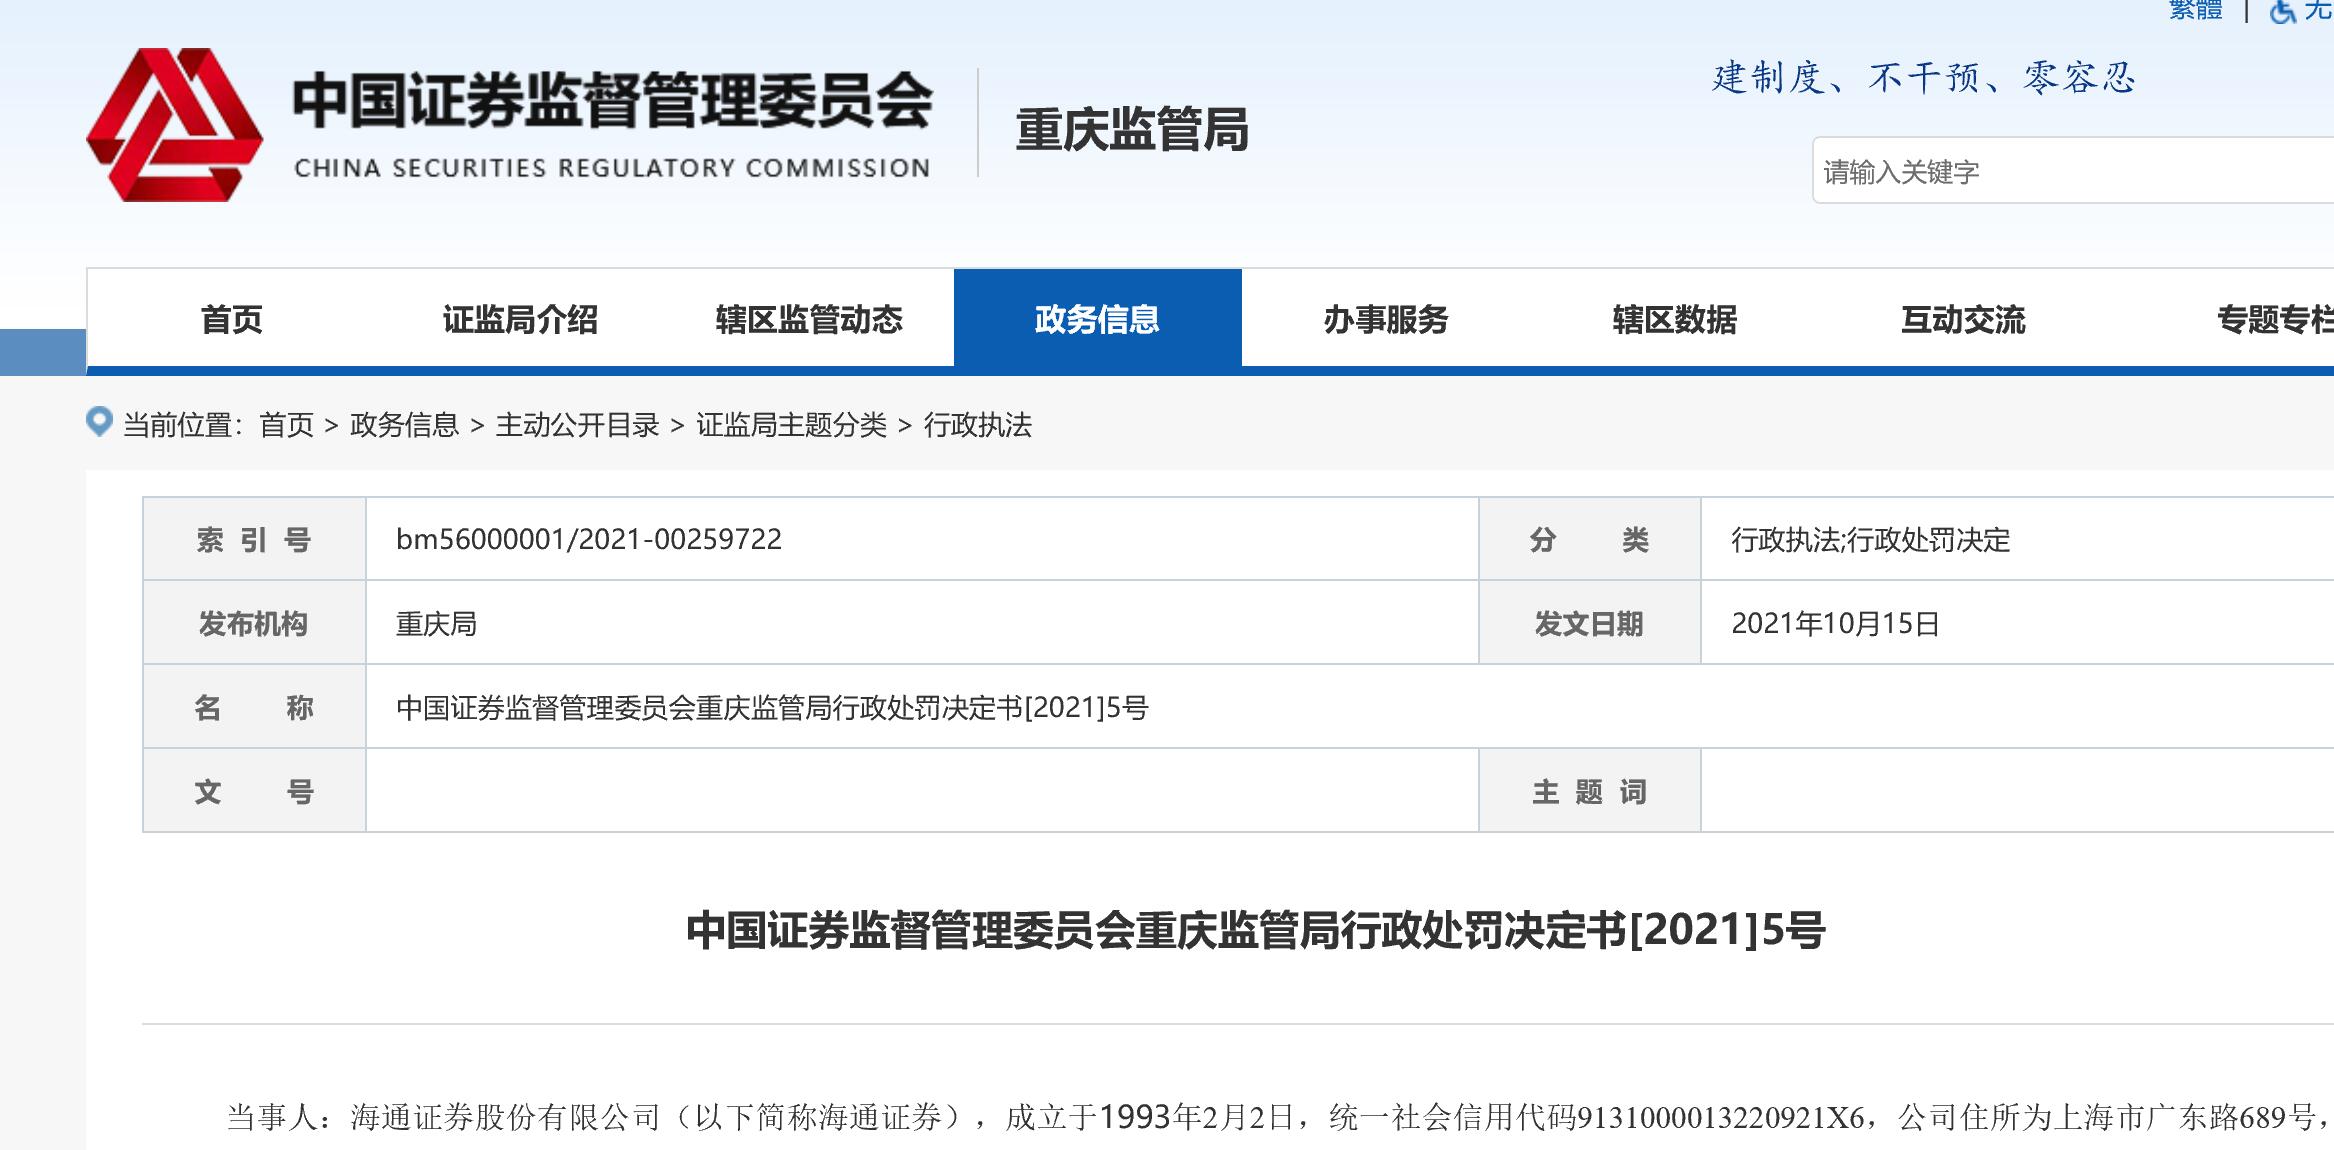Click the accessibility wheelchair icon
The image size is (2334, 1150).
tap(2282, 12)
